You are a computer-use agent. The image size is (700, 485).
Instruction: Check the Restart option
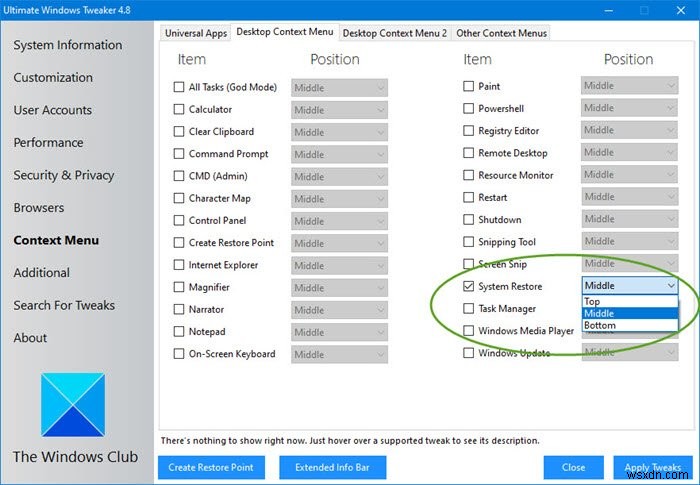point(468,197)
